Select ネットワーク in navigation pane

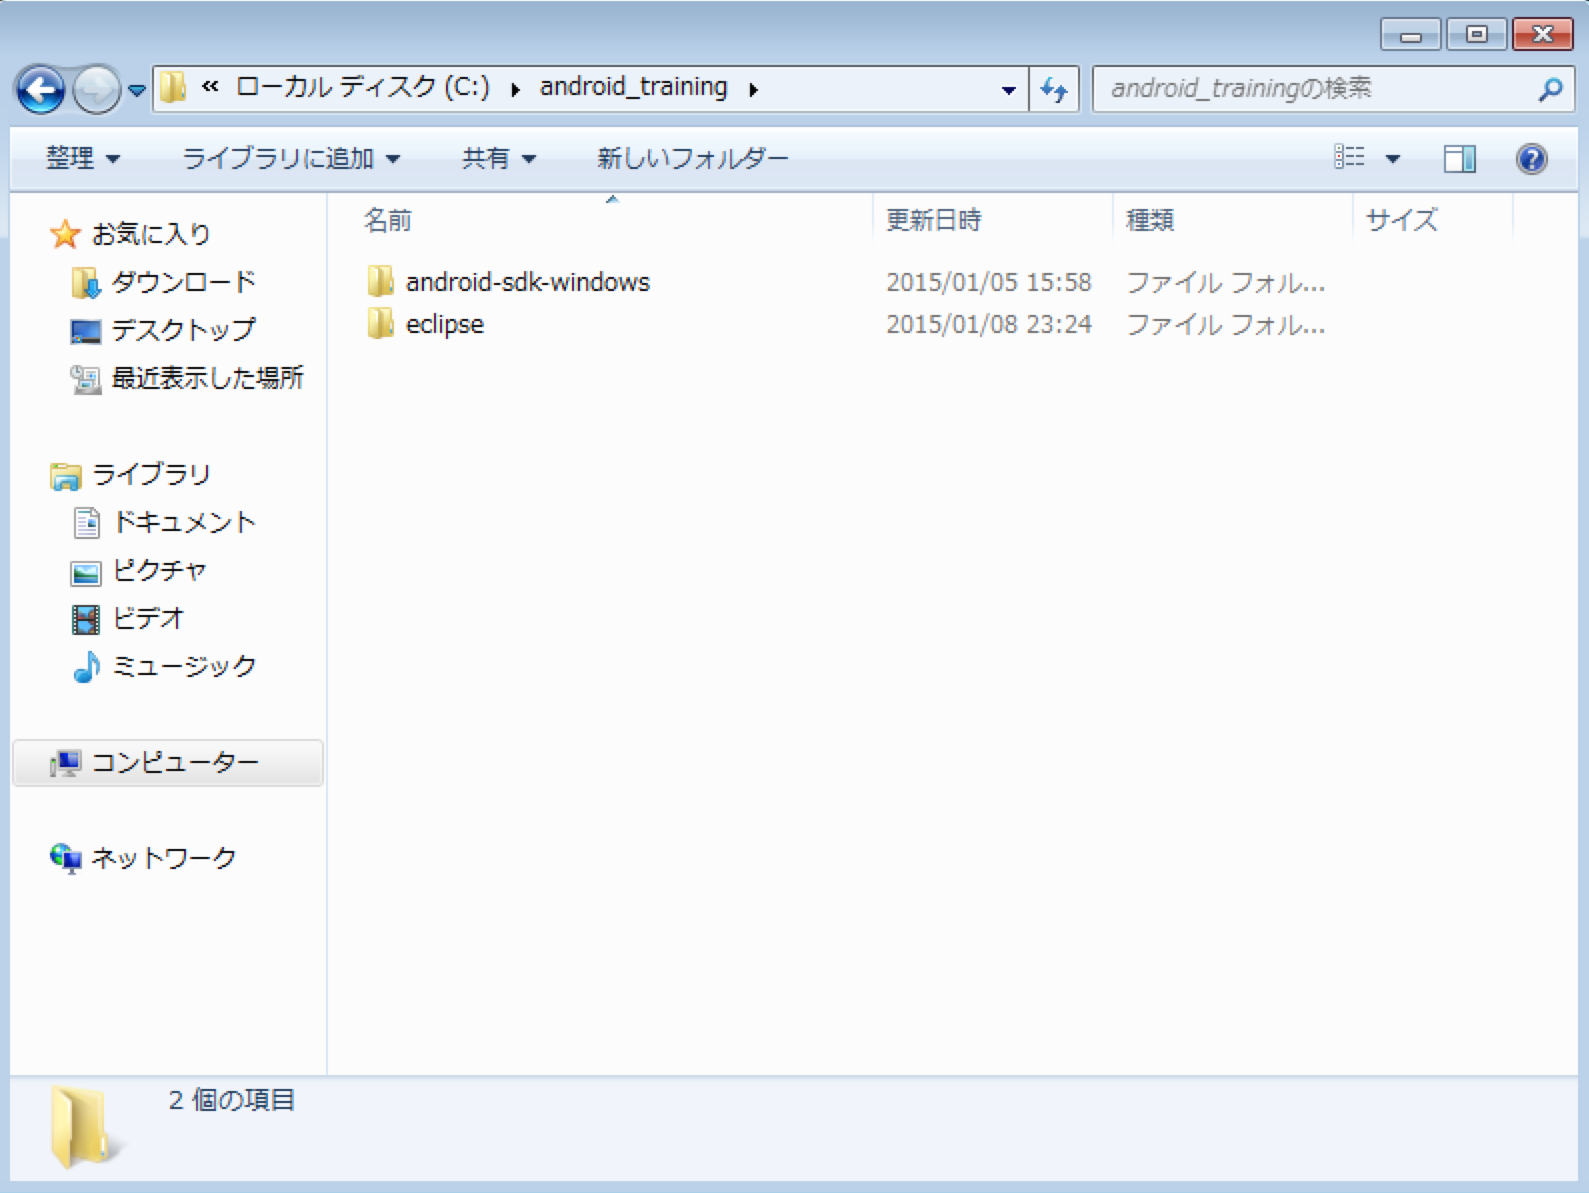[x=164, y=858]
